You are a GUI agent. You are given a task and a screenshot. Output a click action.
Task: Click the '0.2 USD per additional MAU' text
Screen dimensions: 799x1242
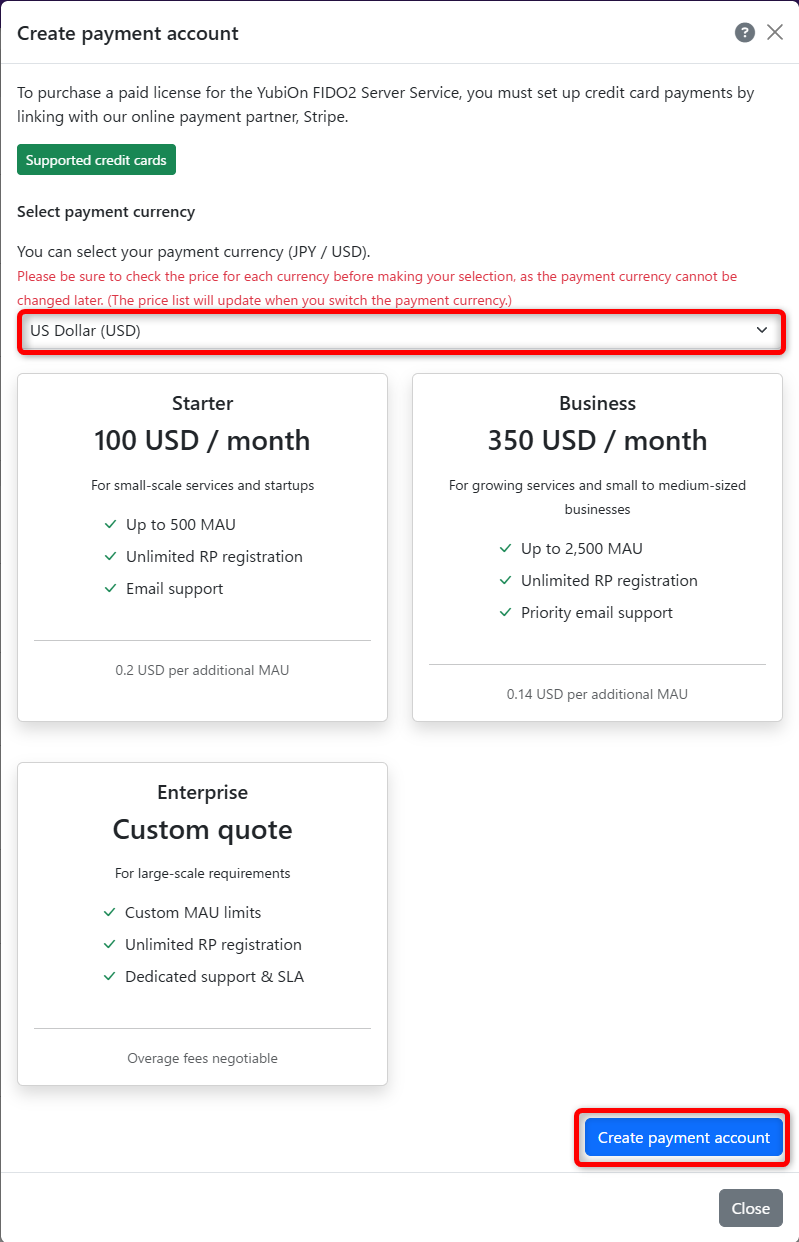click(202, 670)
